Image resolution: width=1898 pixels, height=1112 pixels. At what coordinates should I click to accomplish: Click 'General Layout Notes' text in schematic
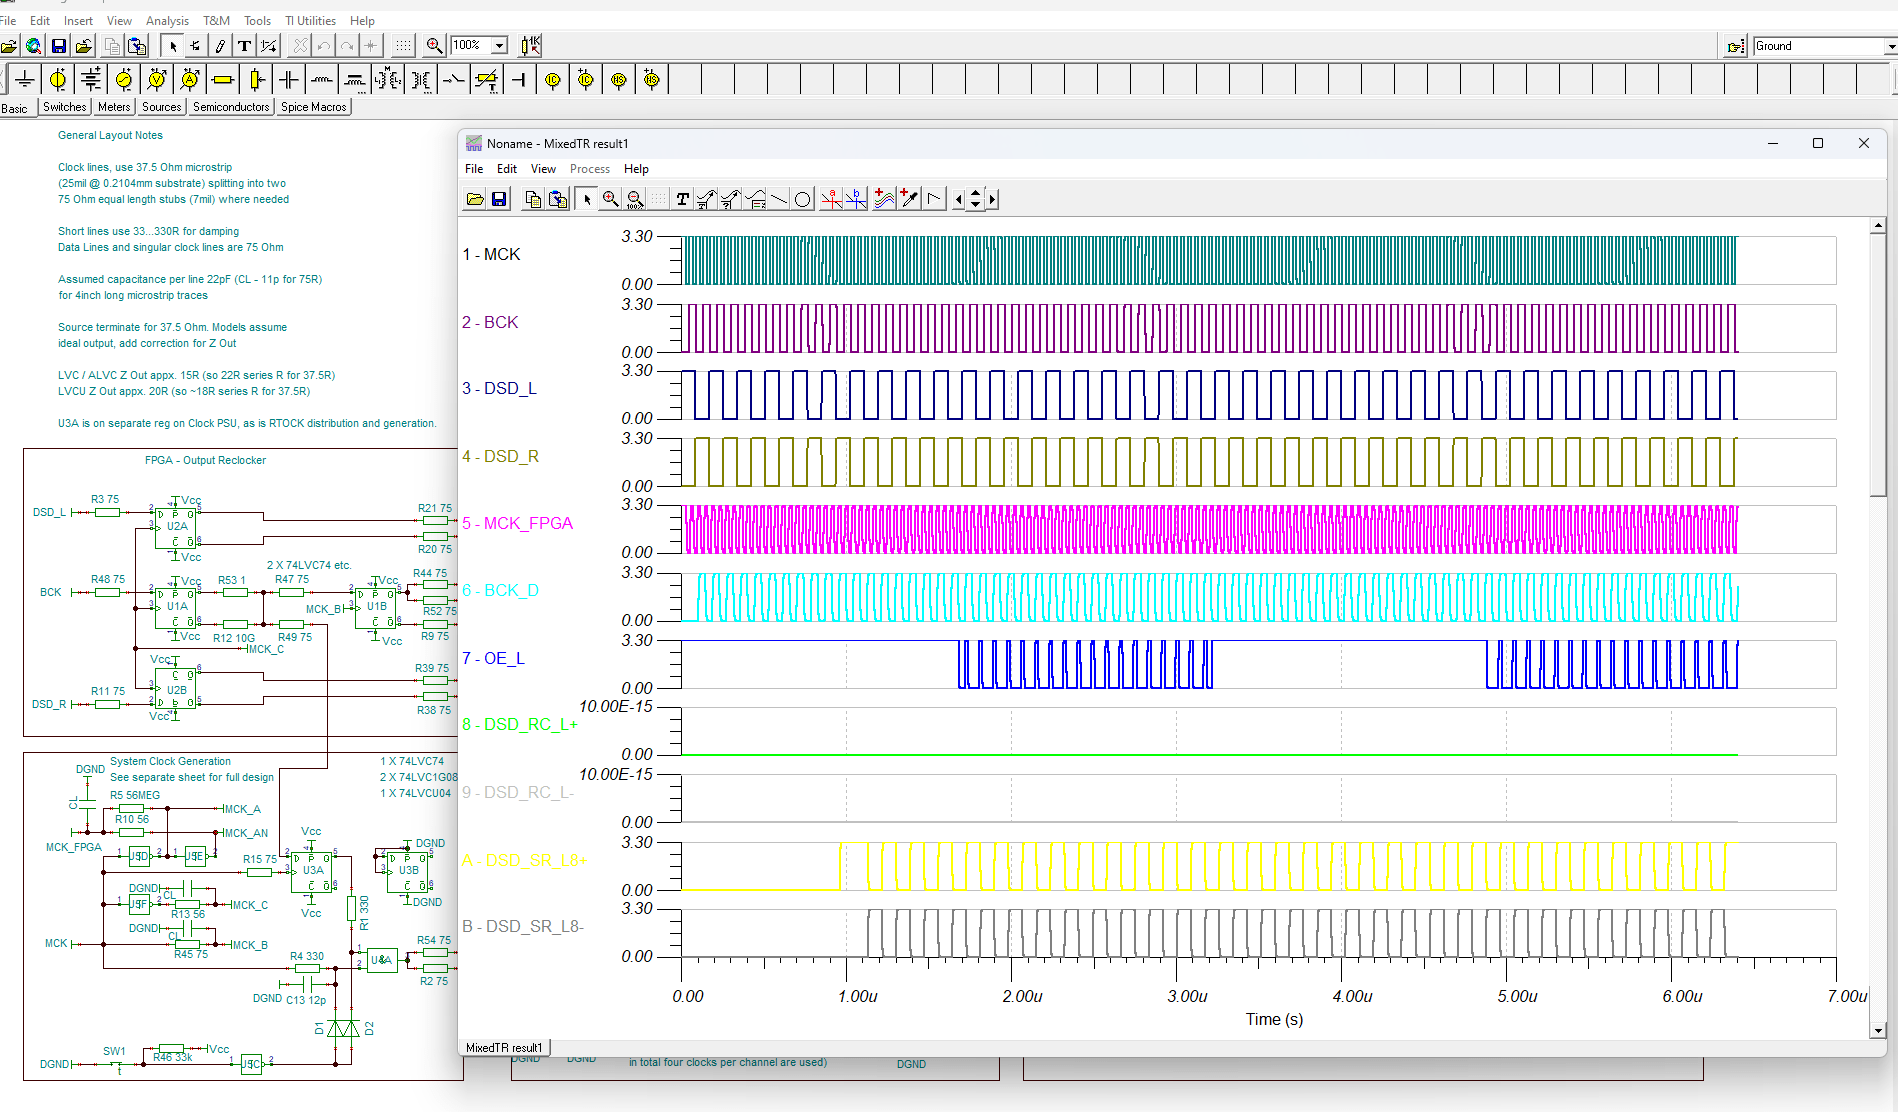pyautogui.click(x=110, y=135)
